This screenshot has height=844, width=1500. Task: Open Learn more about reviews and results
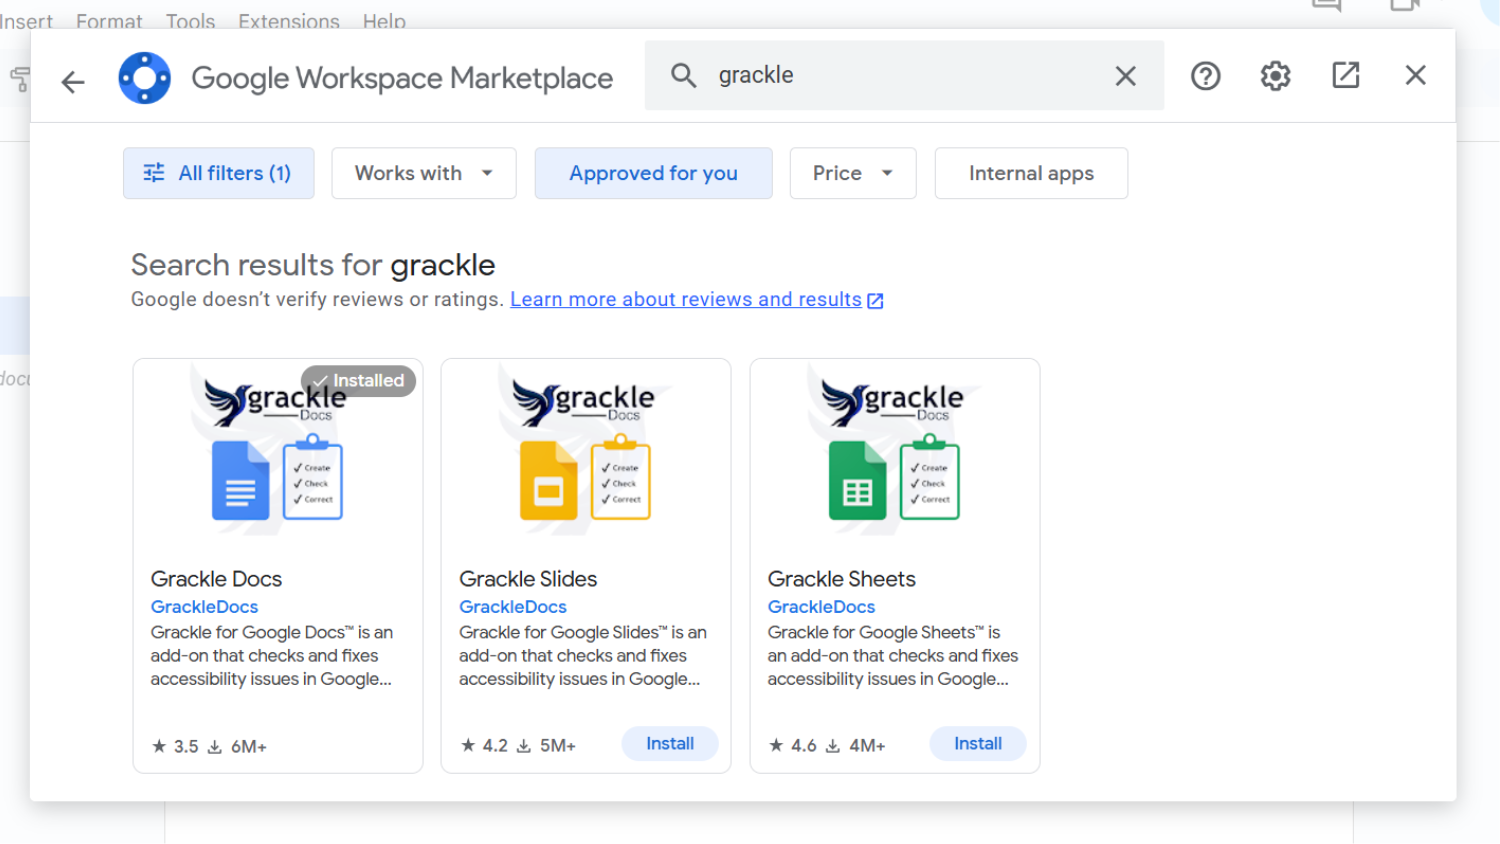[686, 299]
